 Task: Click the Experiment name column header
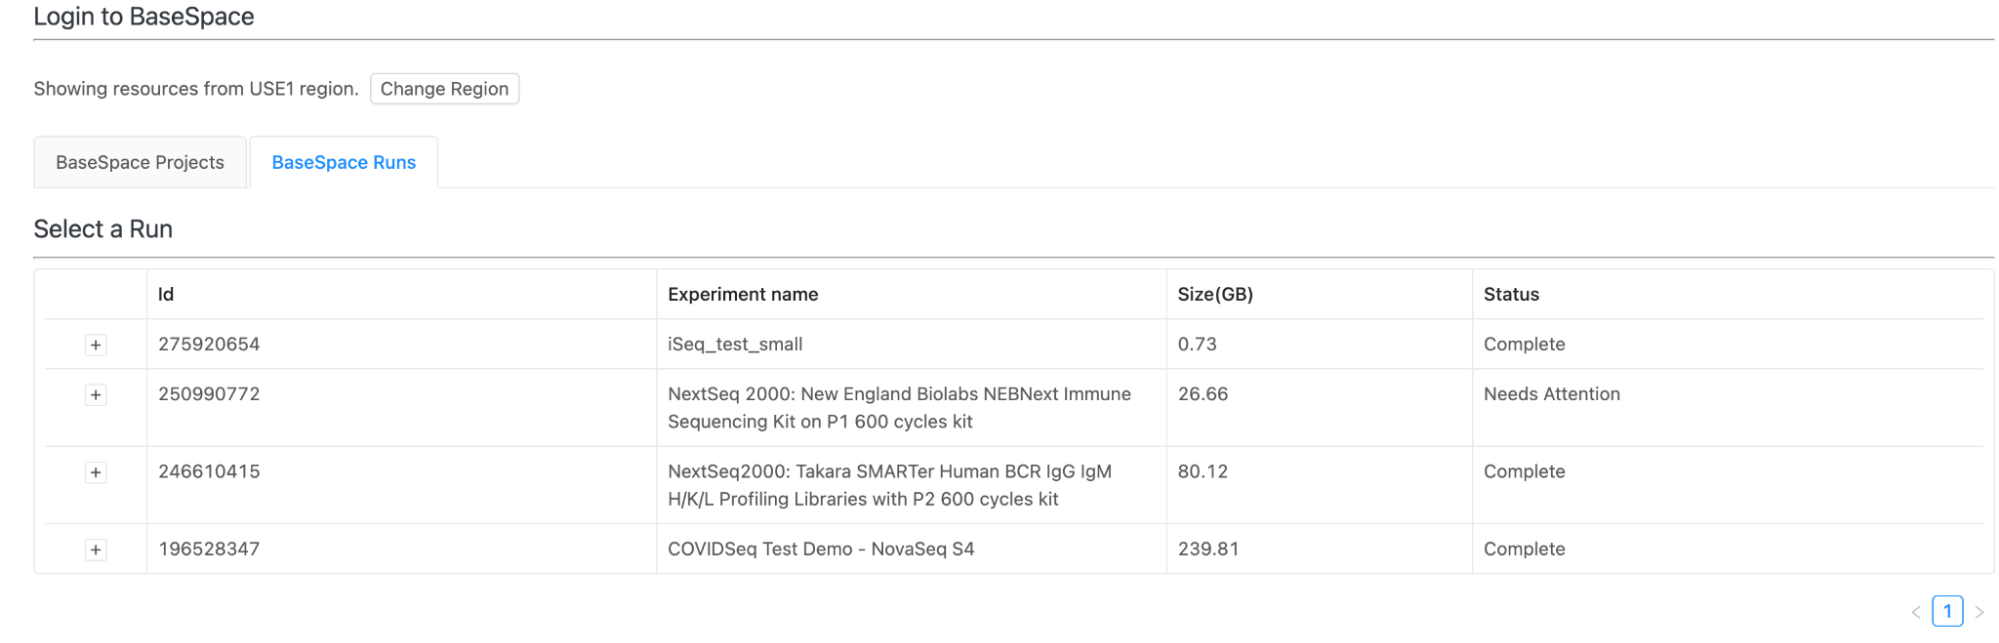coord(743,294)
